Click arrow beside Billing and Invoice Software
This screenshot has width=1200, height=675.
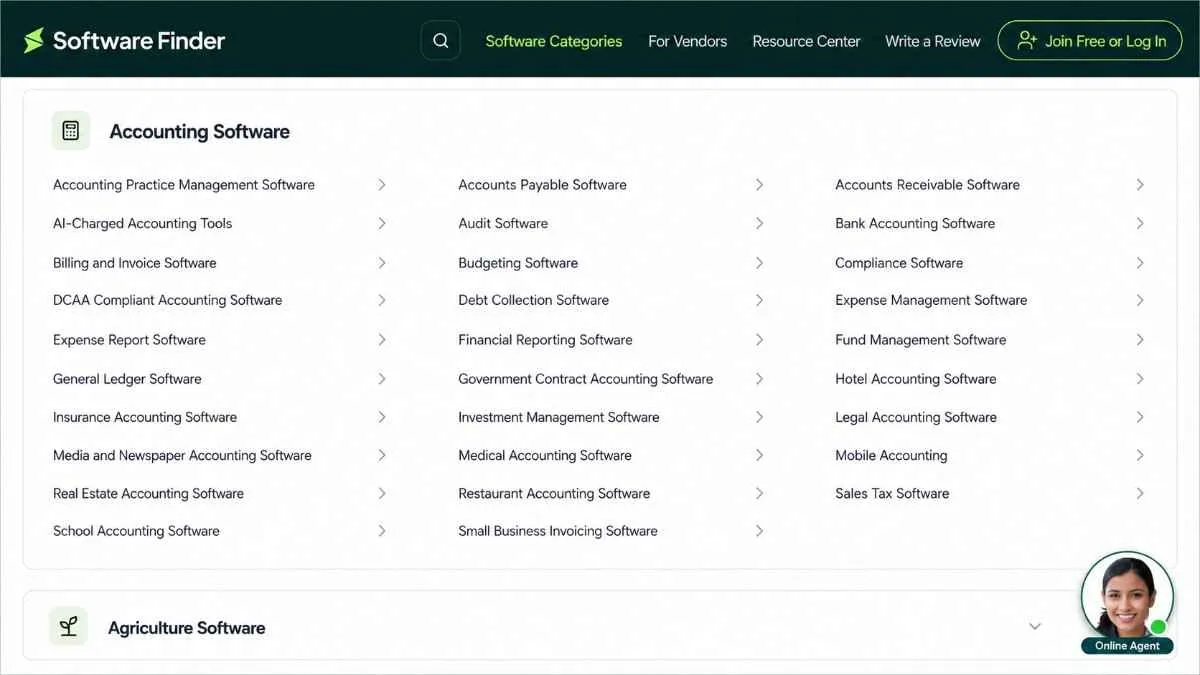(382, 263)
